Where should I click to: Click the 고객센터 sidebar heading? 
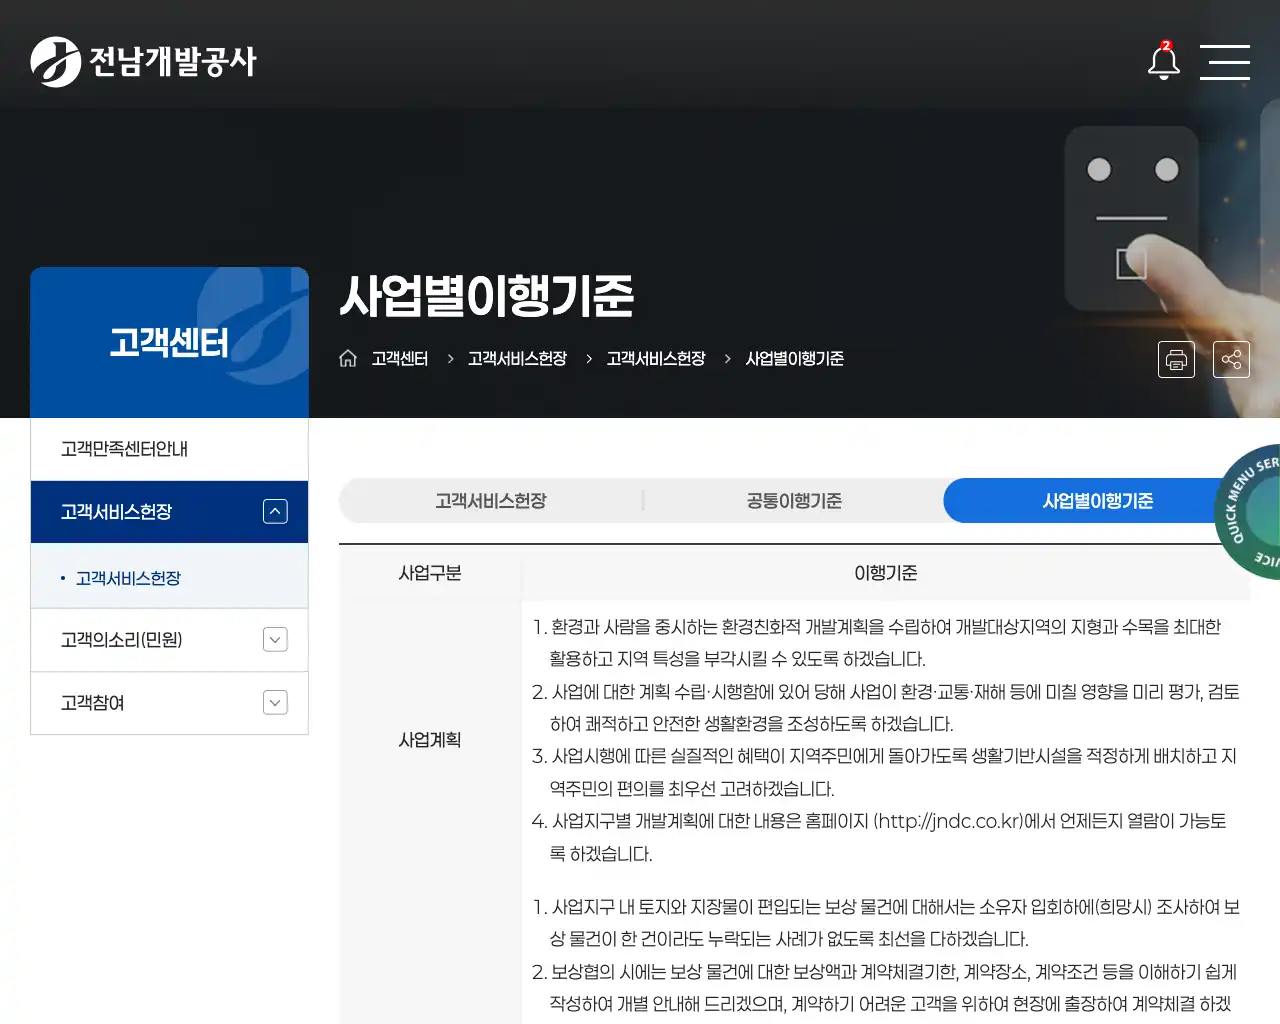click(169, 343)
